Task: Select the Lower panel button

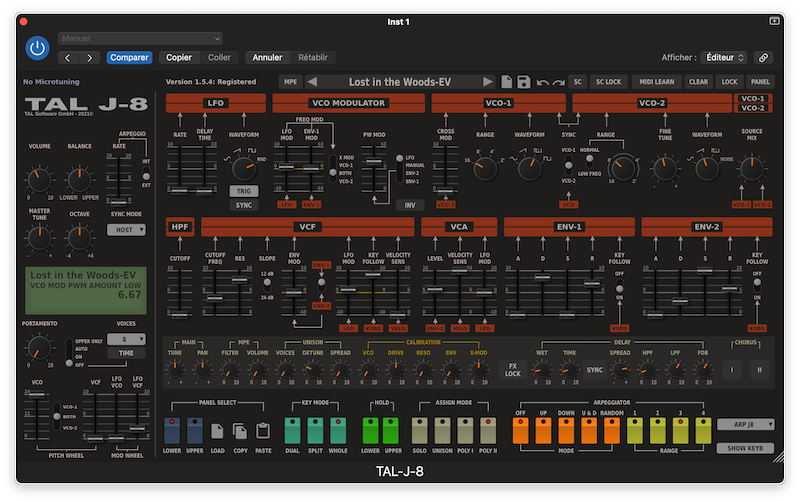Action: pyautogui.click(x=172, y=431)
